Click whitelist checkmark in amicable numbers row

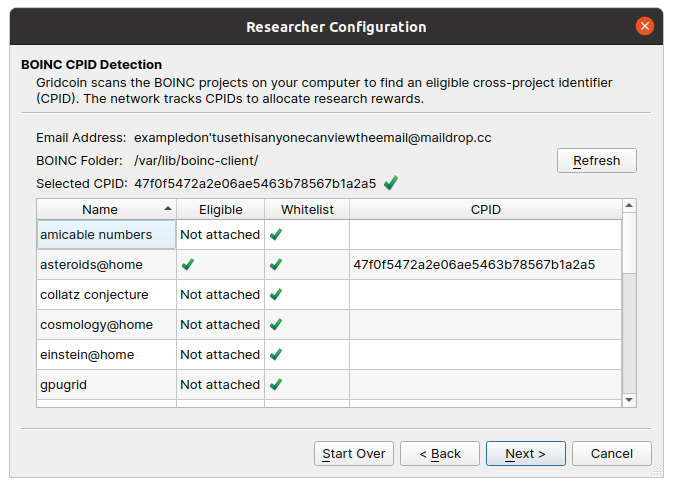click(276, 234)
